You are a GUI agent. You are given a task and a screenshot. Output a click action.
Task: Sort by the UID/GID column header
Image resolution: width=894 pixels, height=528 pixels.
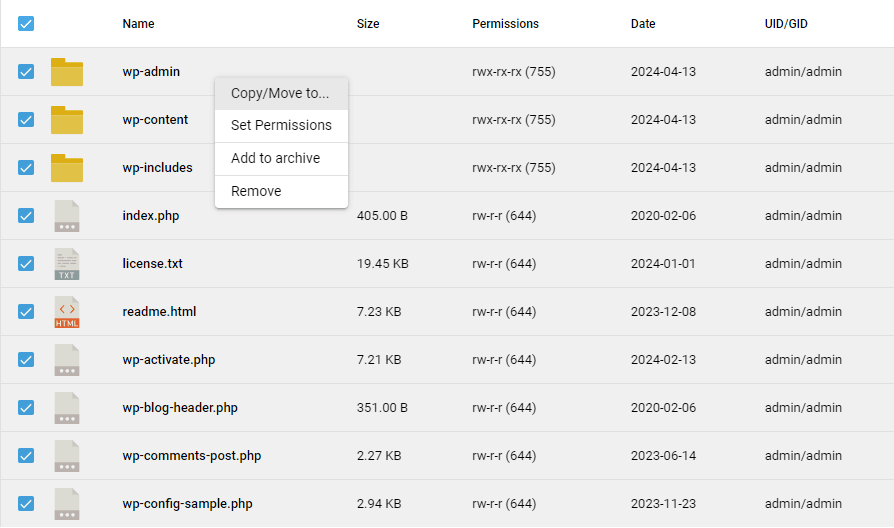[786, 24]
